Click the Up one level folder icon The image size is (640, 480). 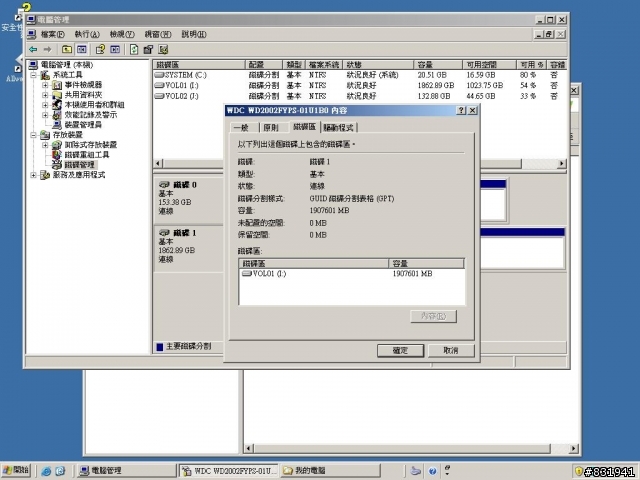pos(67,49)
